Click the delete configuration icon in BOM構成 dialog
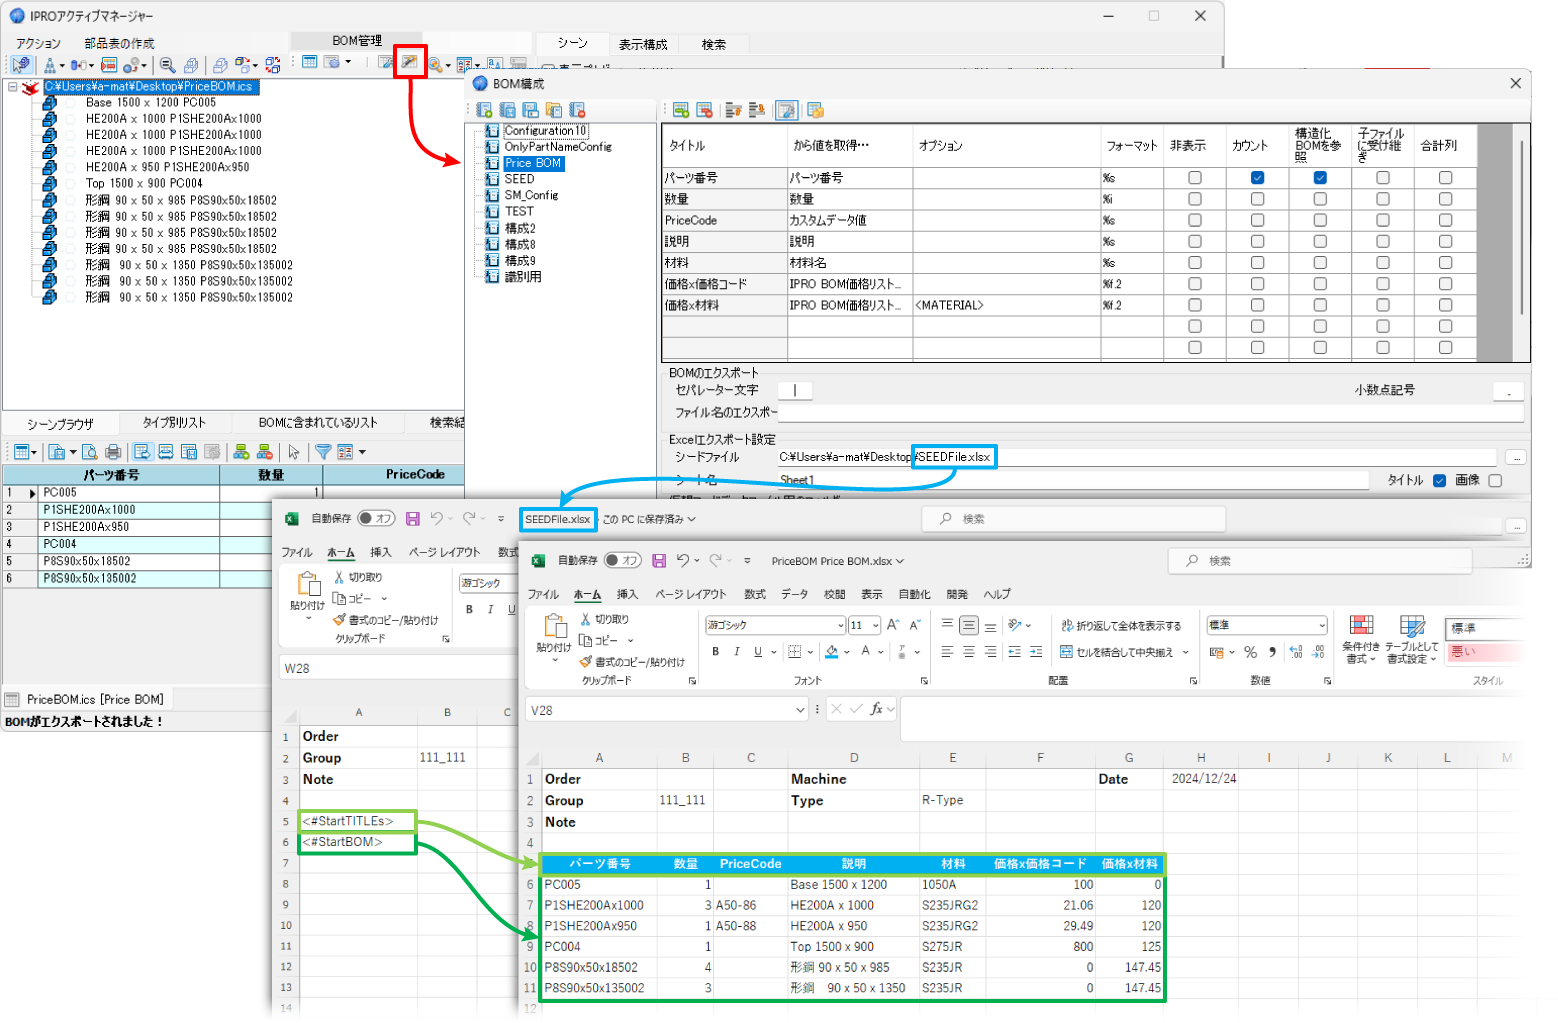Screen dimensions: 1558x1023 click(x=577, y=110)
